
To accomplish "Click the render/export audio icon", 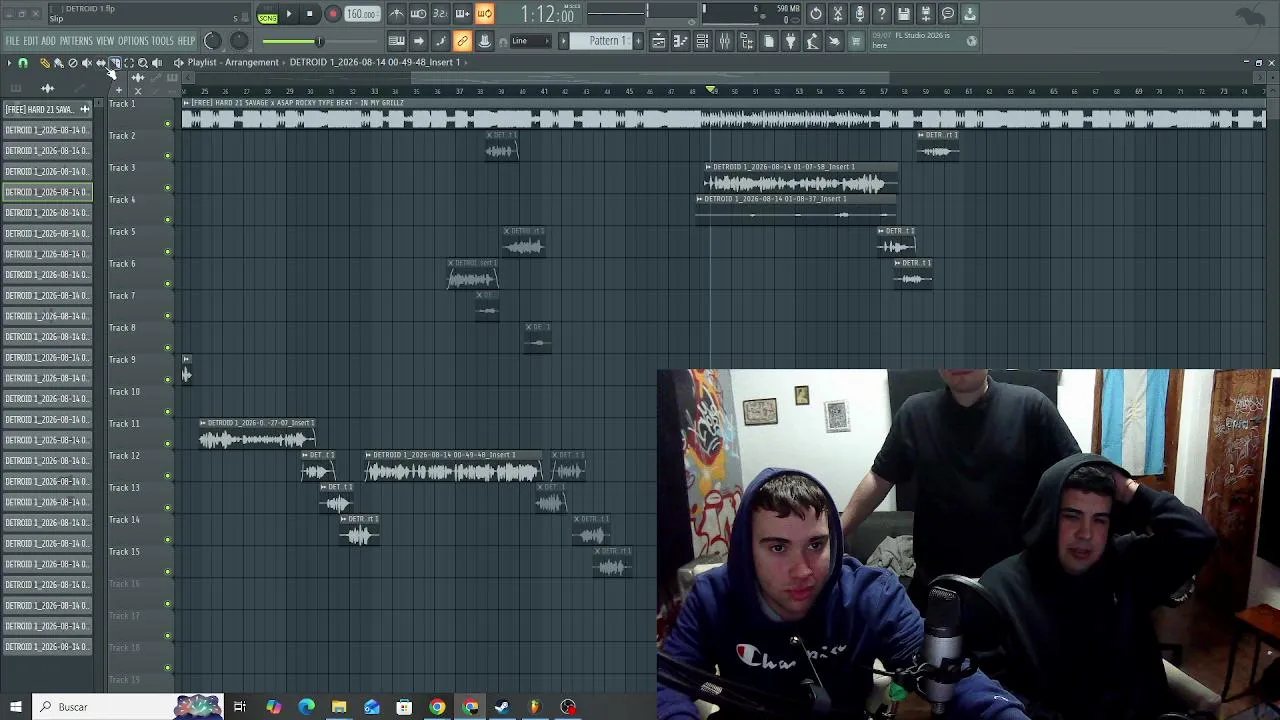I will click(926, 14).
